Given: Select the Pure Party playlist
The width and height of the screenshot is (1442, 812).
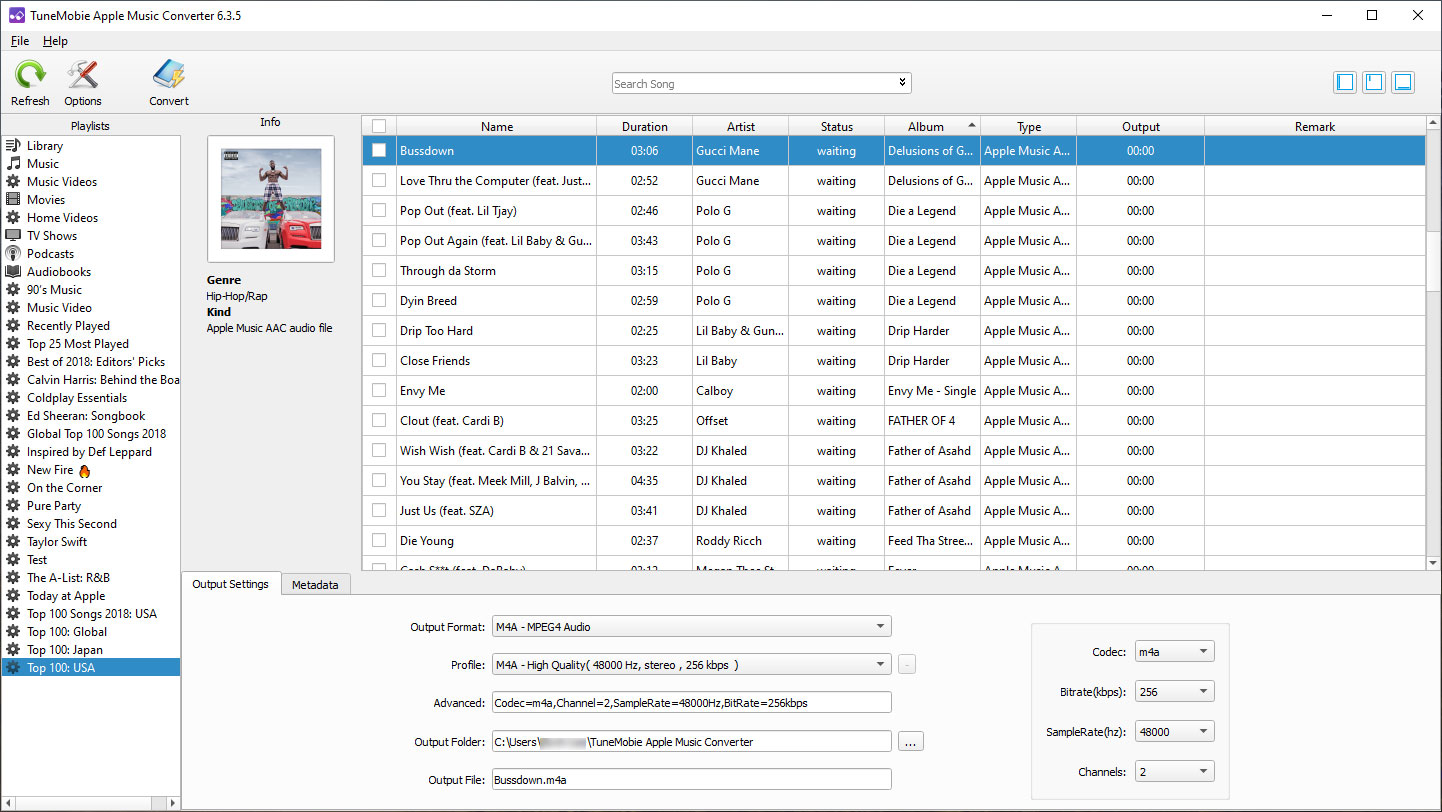Looking at the screenshot, I should tap(54, 506).
